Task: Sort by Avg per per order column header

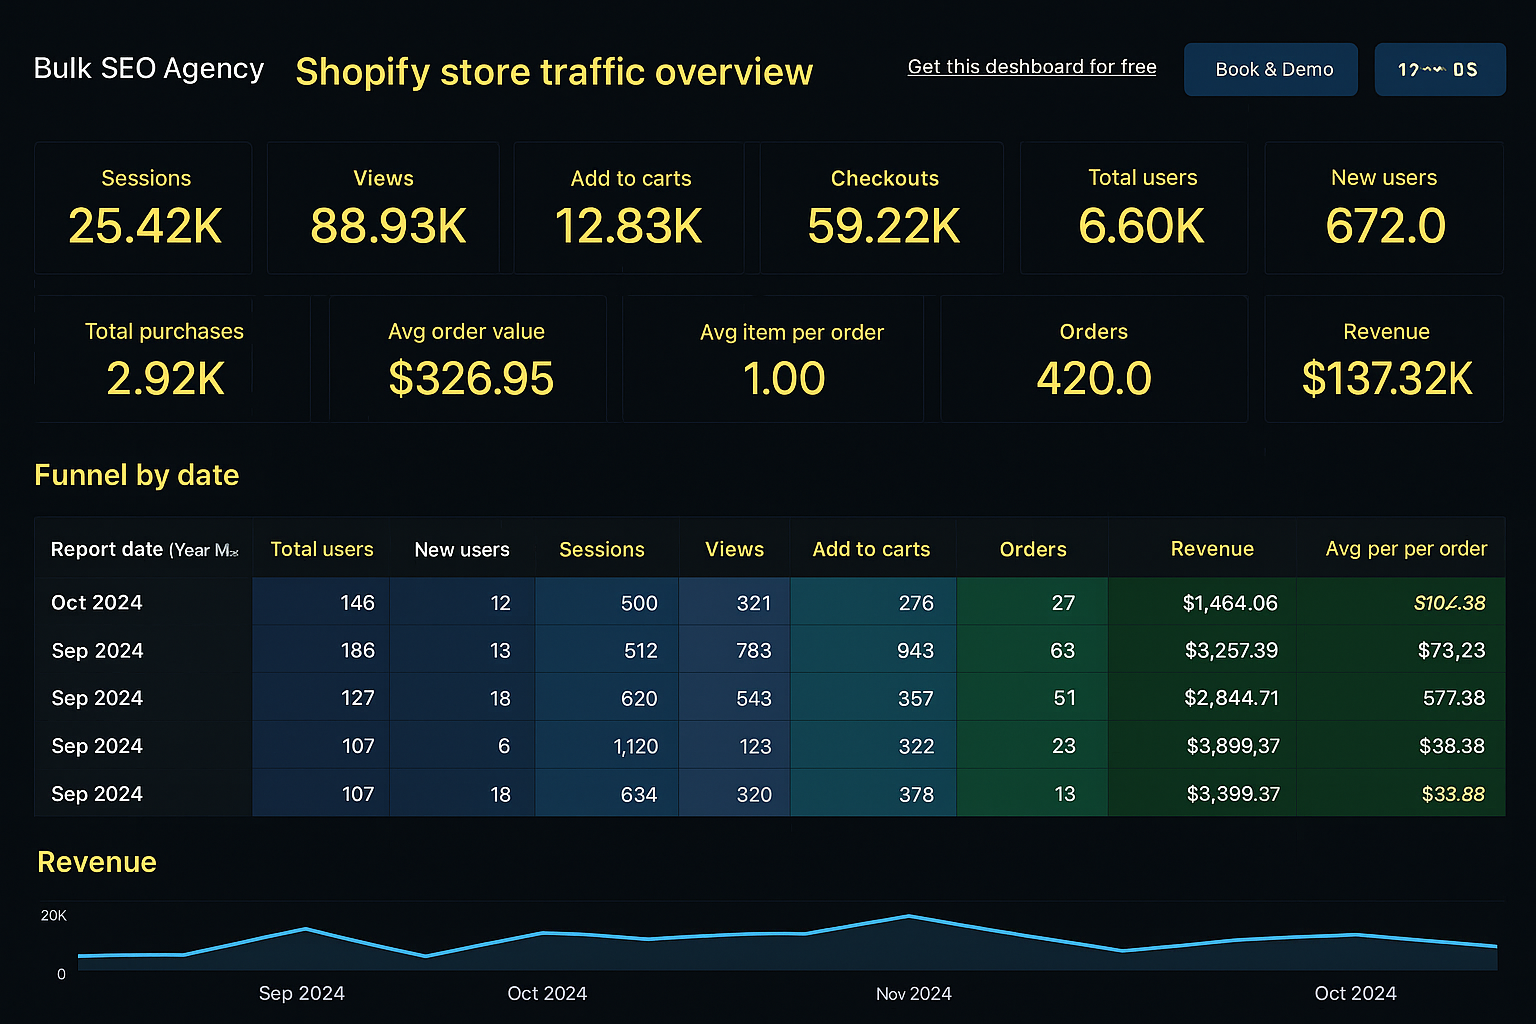Action: click(1406, 549)
